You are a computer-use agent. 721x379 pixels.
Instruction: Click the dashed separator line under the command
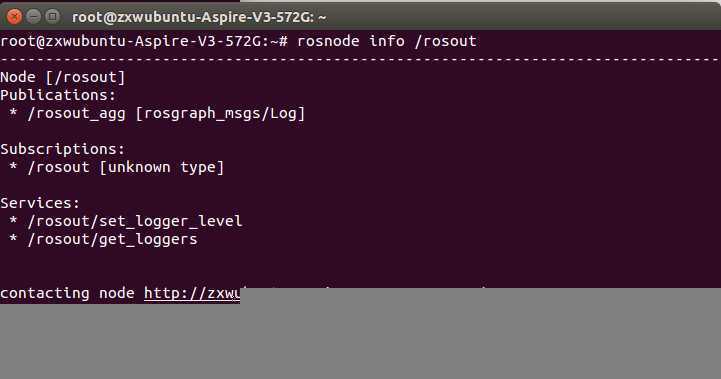click(360, 59)
